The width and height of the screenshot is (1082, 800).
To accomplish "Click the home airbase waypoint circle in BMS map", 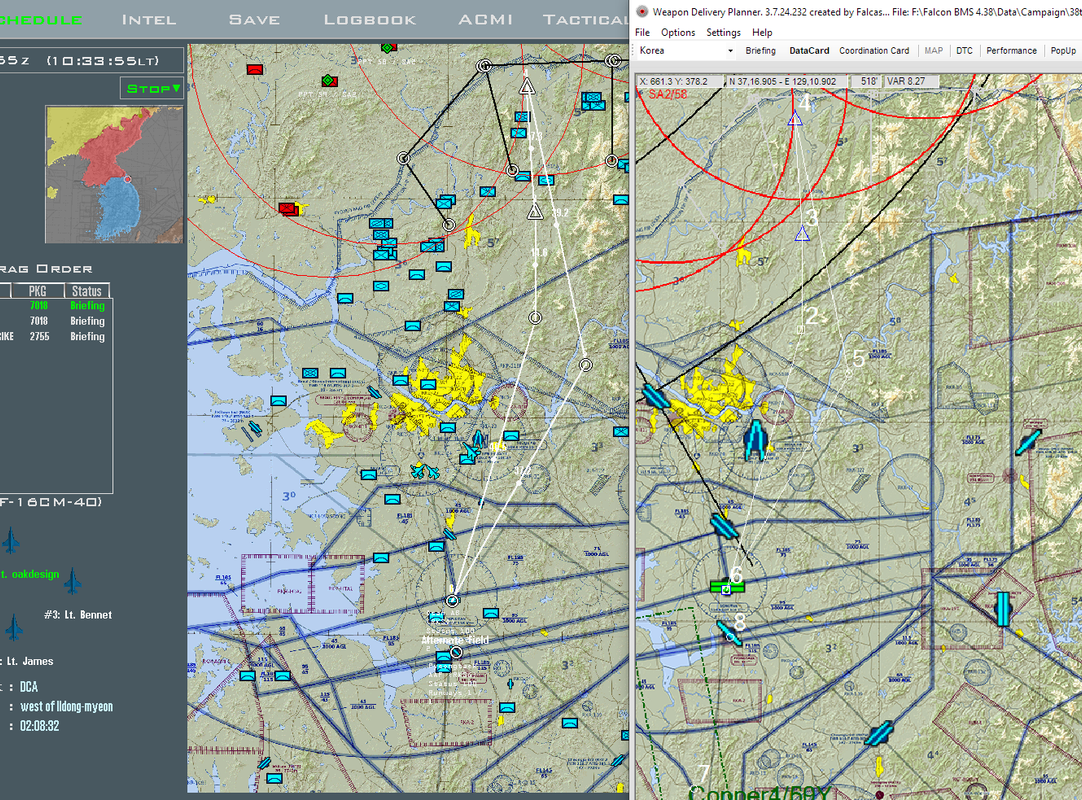I will coord(452,600).
